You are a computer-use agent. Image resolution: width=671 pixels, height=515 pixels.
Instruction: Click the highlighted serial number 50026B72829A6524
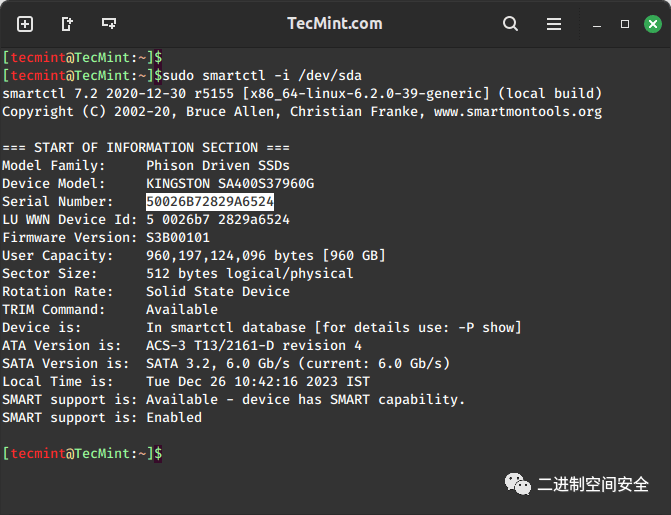click(x=210, y=202)
